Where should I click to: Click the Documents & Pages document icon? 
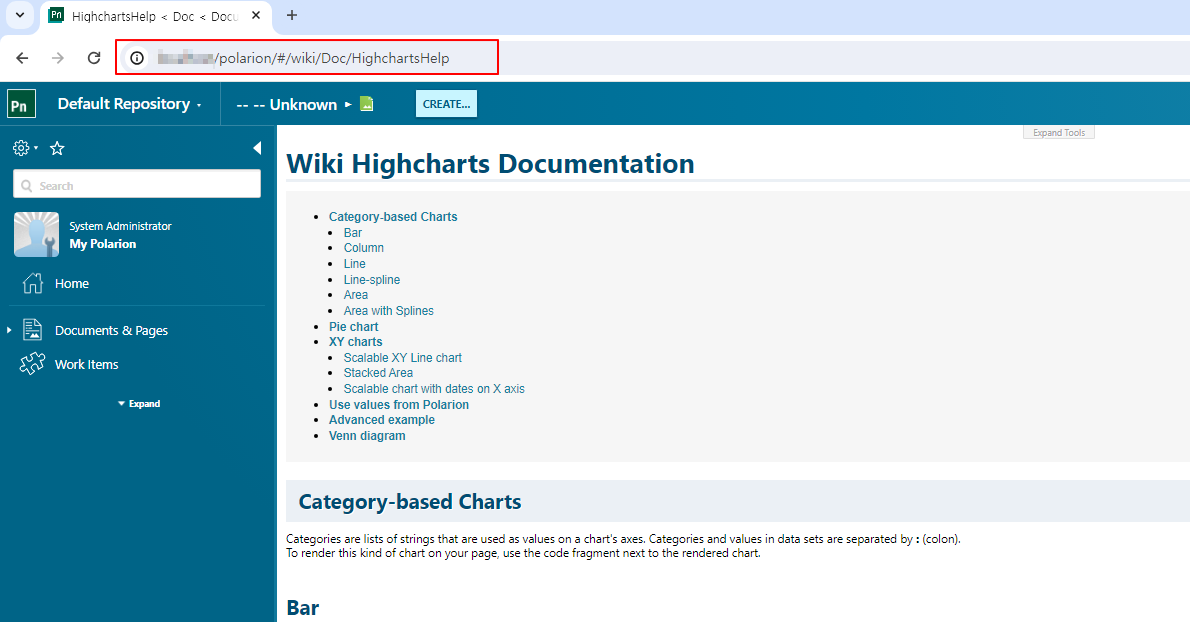click(32, 330)
